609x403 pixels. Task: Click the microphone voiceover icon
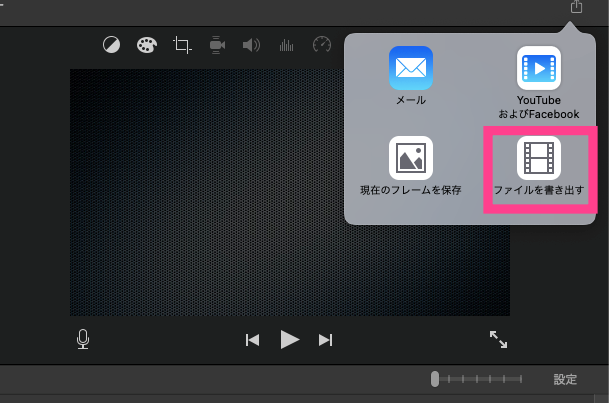pyautogui.click(x=83, y=340)
